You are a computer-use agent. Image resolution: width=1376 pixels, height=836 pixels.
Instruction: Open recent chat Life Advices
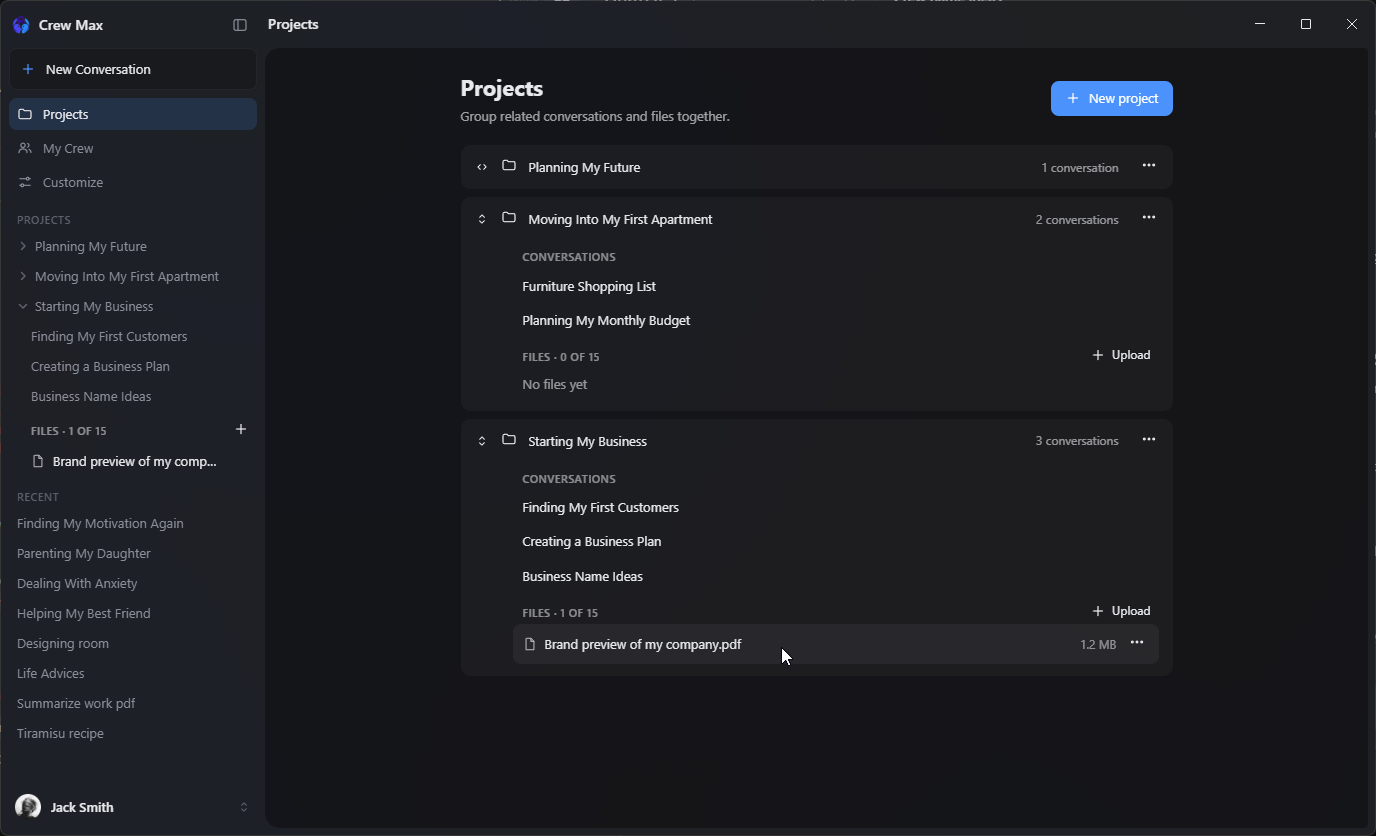point(51,673)
